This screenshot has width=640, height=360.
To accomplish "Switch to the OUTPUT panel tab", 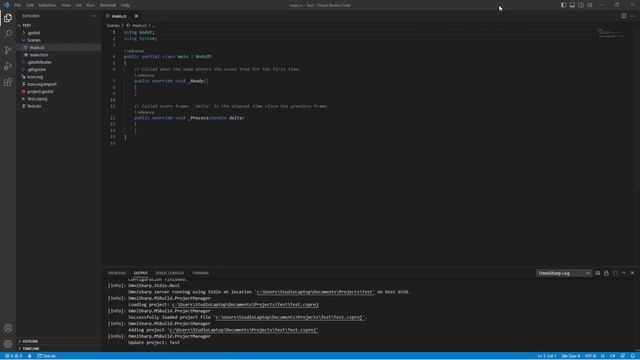I will (140, 273).
